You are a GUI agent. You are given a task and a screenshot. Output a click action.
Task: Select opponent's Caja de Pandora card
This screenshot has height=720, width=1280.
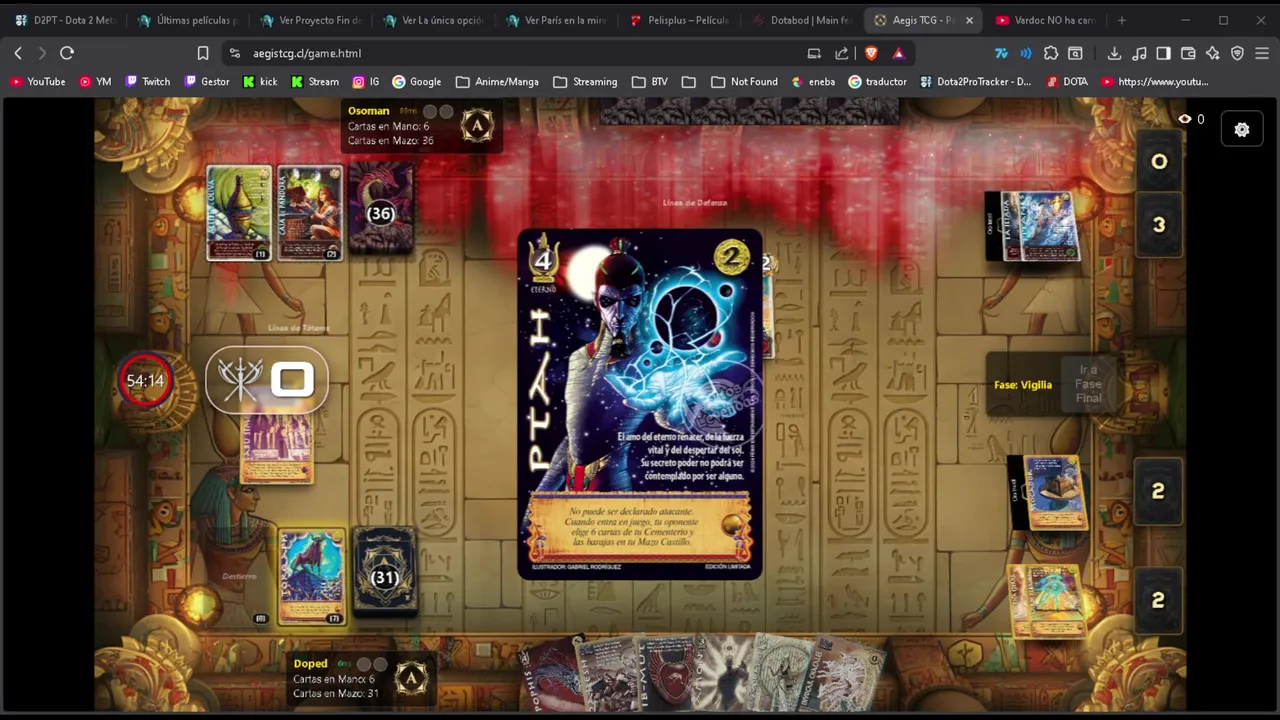pos(310,213)
